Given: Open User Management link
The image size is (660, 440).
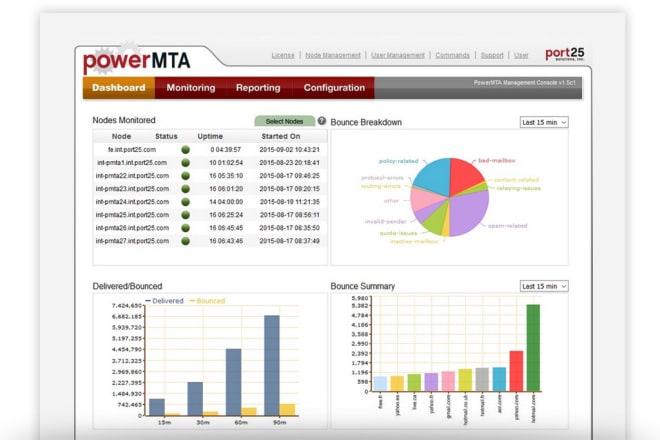Looking at the screenshot, I should point(398,55).
